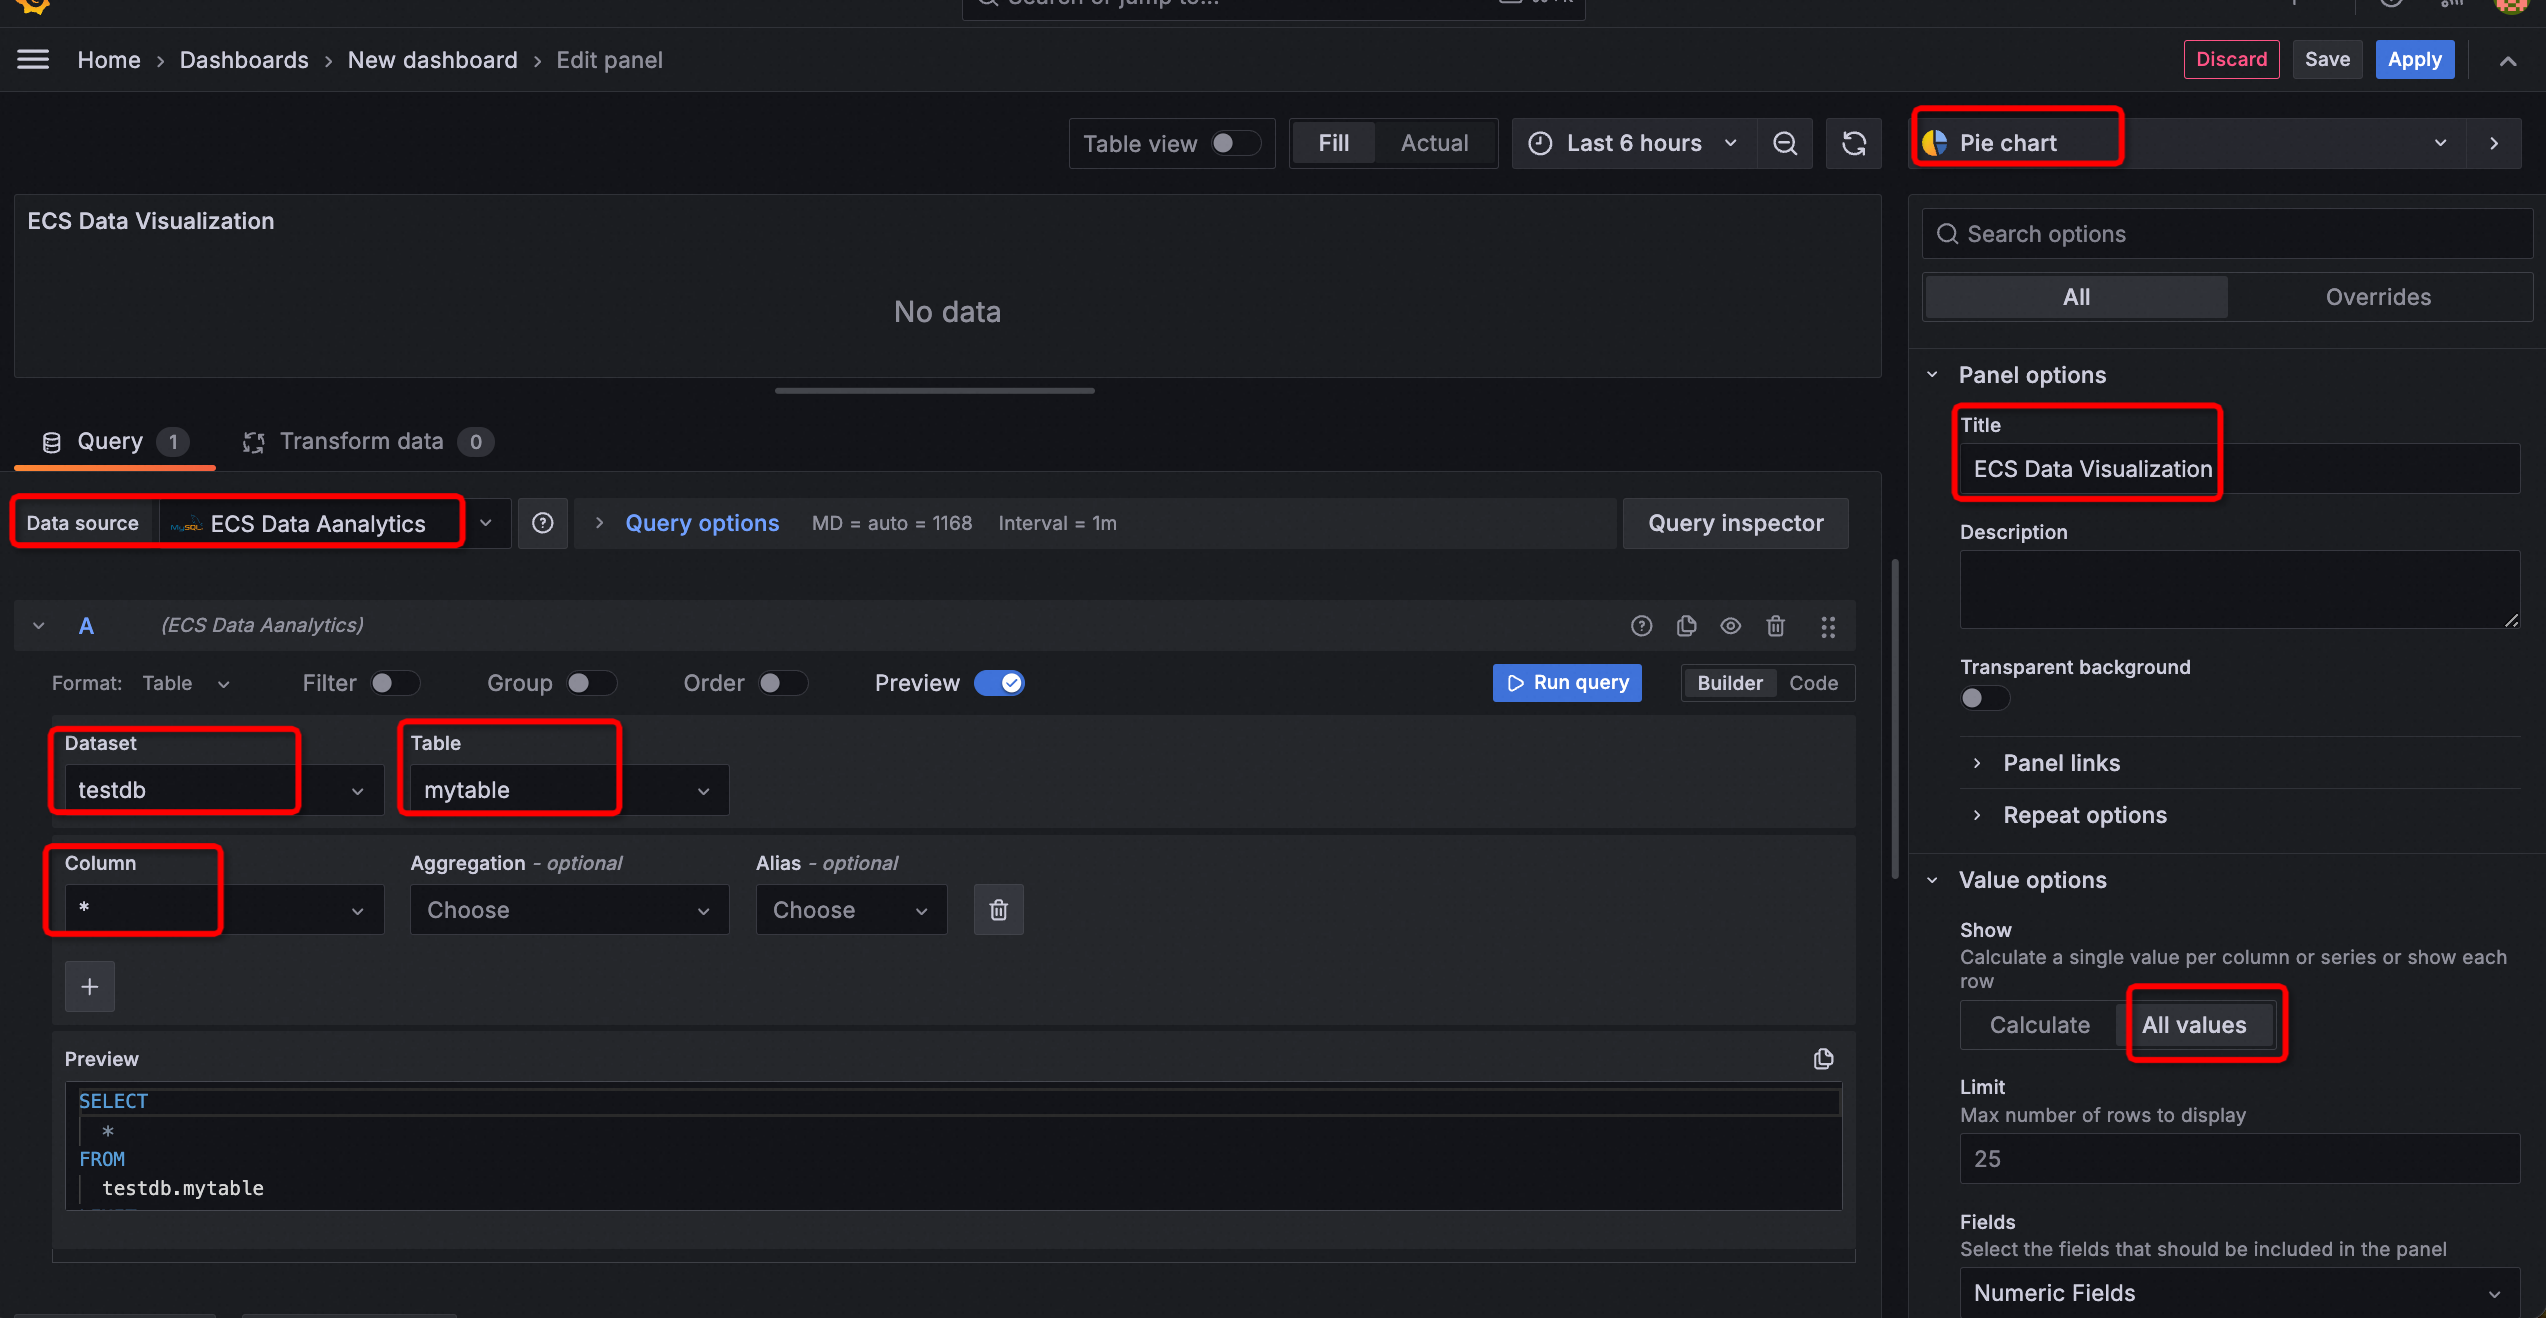Select the Calculate show option
This screenshot has width=2546, height=1318.
coord(2039,1025)
